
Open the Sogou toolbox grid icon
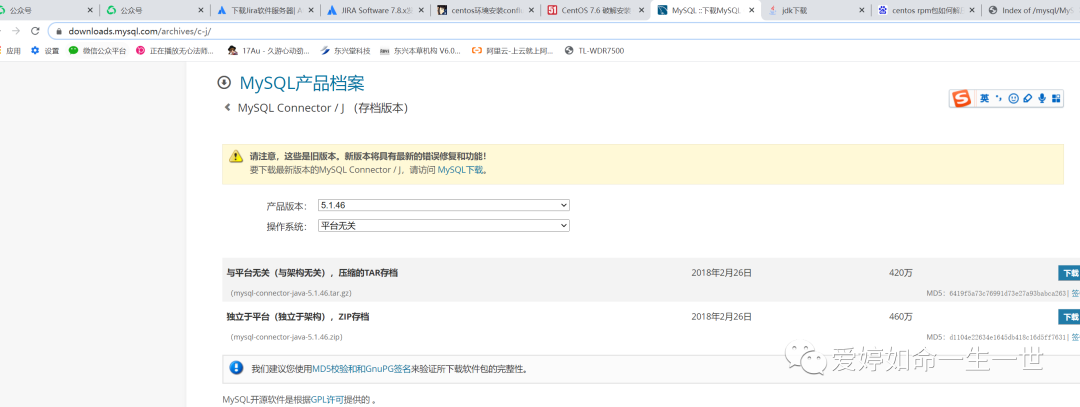point(1057,98)
